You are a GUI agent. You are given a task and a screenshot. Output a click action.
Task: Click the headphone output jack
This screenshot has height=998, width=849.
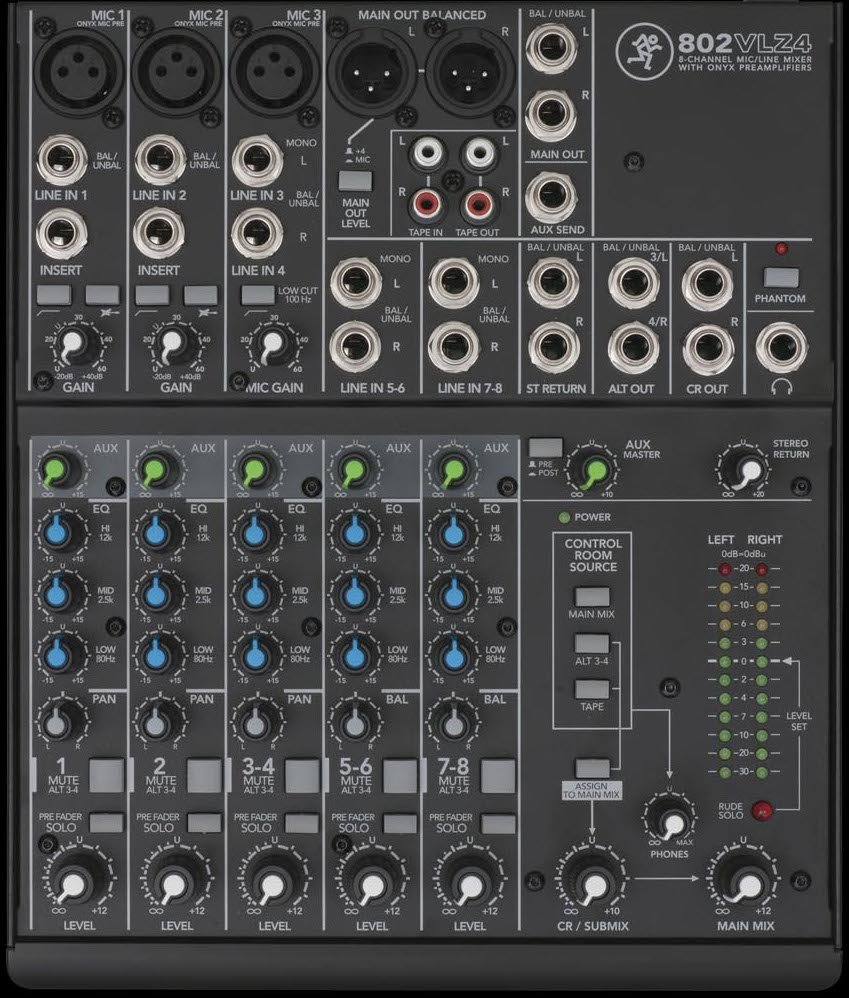point(782,348)
